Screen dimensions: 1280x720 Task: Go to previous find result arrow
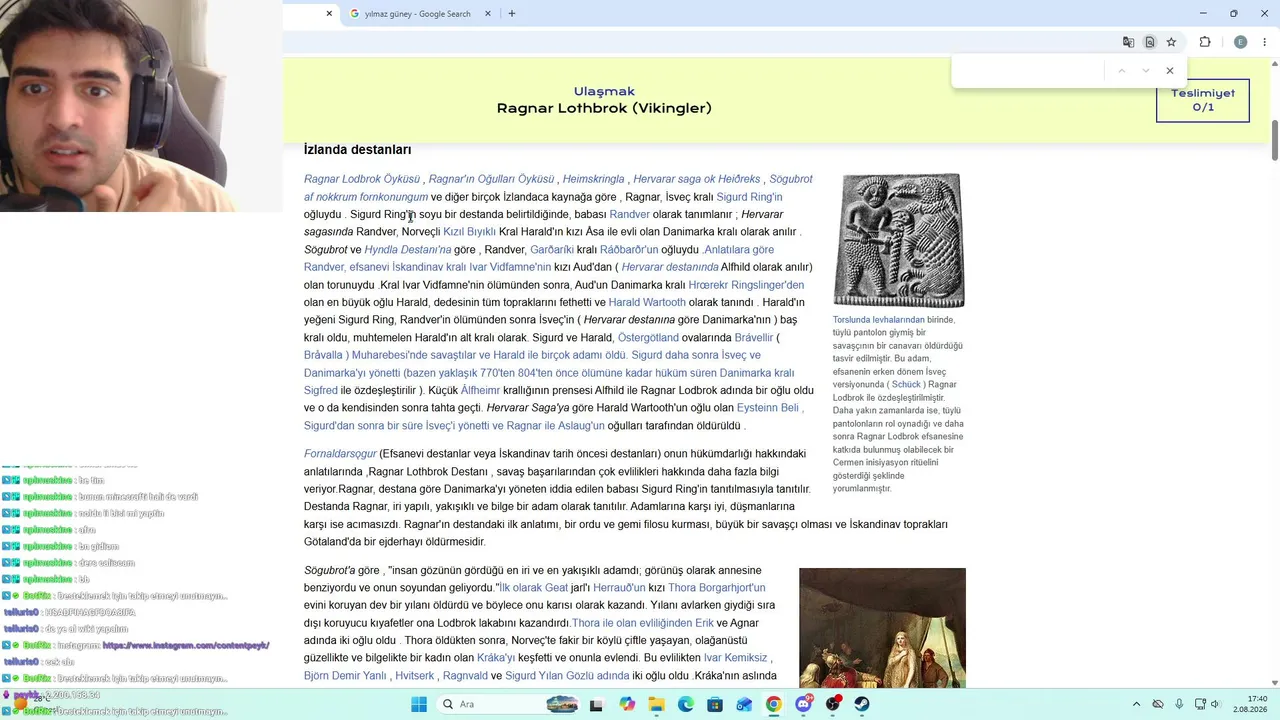point(1121,71)
